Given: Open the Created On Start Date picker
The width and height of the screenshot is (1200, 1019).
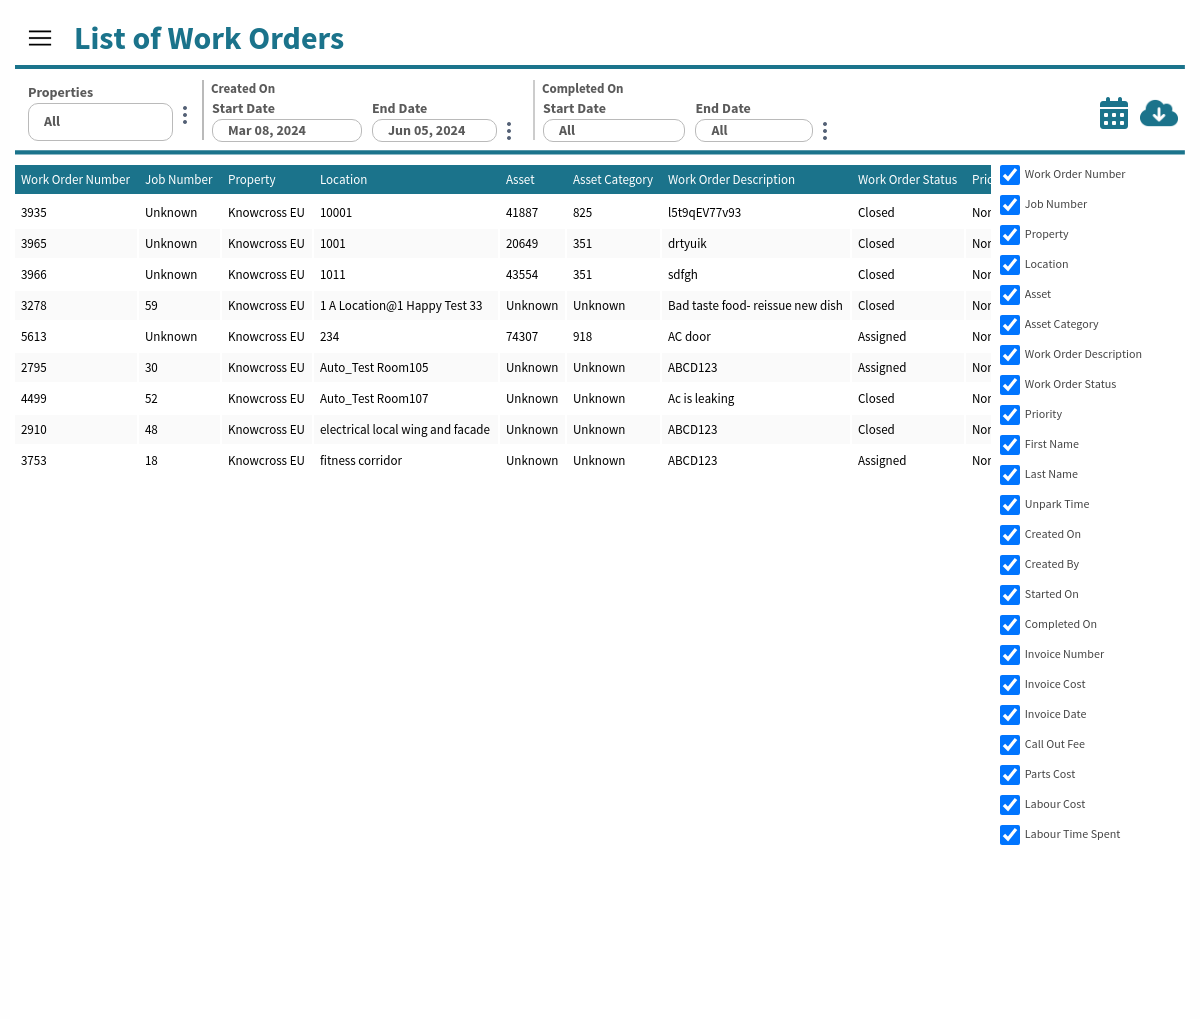Looking at the screenshot, I should pos(286,131).
